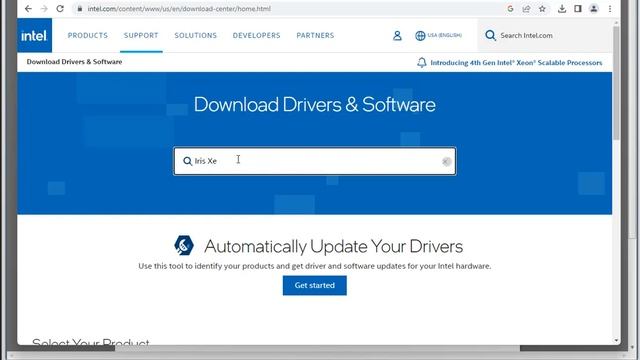Click the Get started button
The image size is (640, 360).
tap(315, 285)
